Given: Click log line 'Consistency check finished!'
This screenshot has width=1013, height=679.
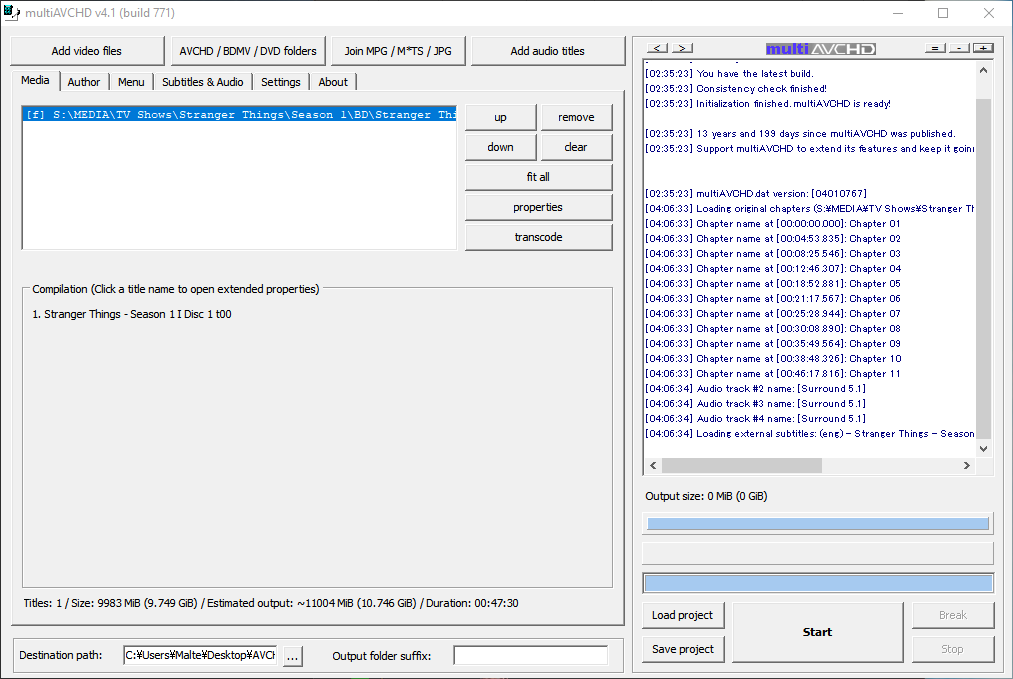Looking at the screenshot, I should click(736, 89).
